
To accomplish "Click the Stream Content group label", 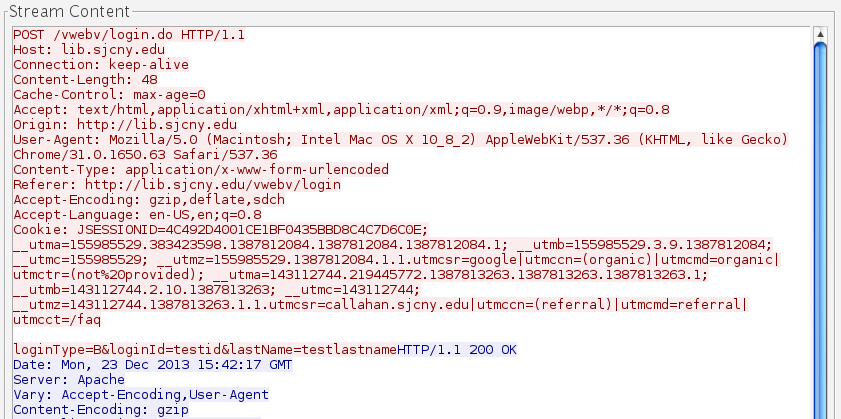I will [69, 11].
